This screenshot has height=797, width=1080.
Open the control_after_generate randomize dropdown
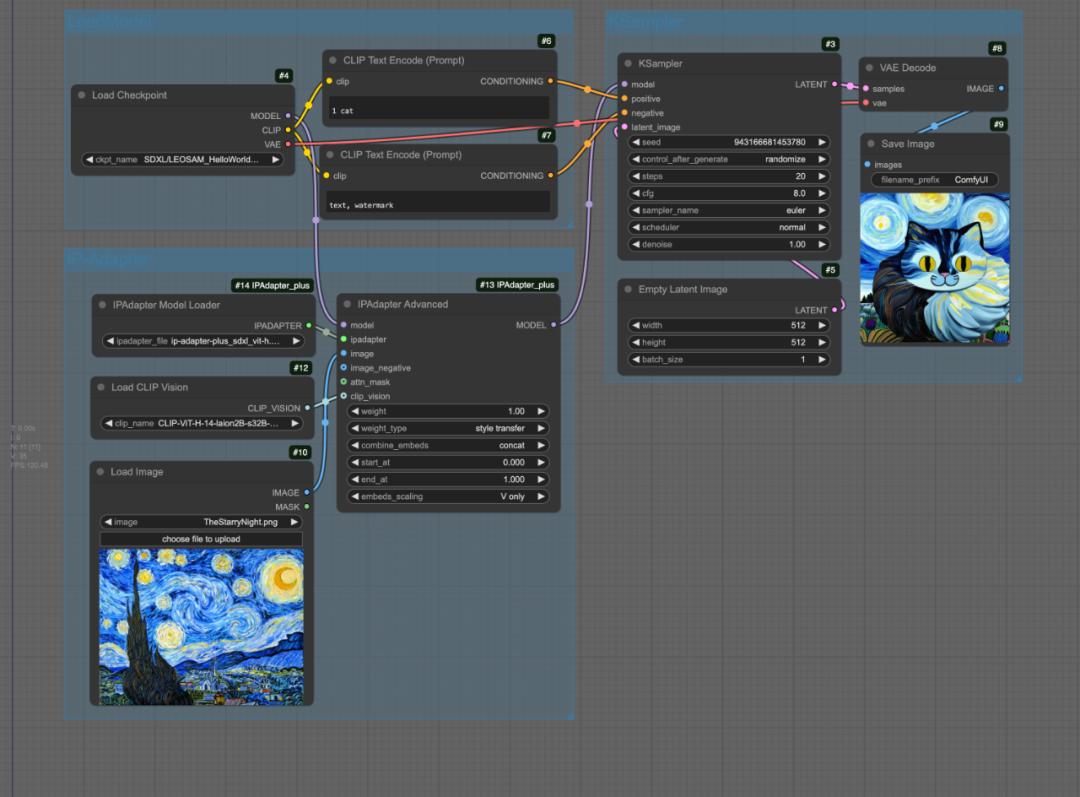tap(729, 159)
